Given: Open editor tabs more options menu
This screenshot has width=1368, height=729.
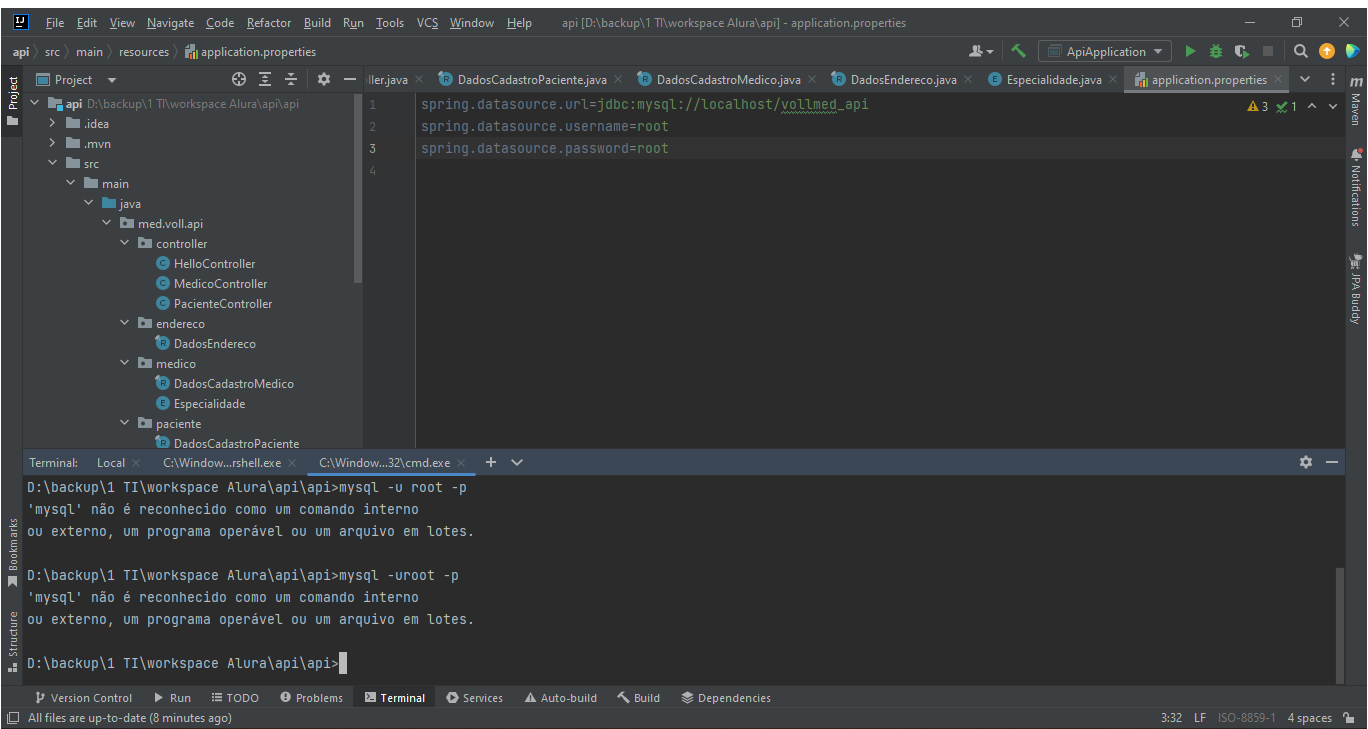Looking at the screenshot, I should (x=1332, y=79).
